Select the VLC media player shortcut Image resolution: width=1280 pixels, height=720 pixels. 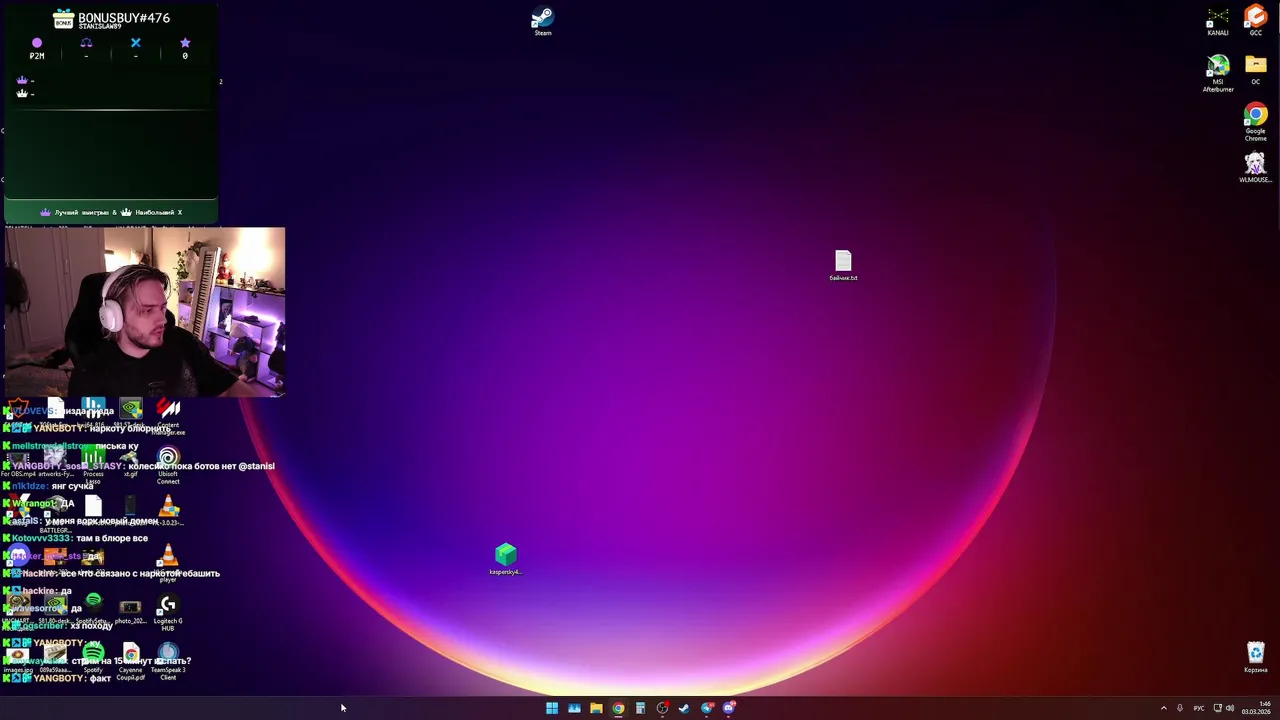coord(168,563)
